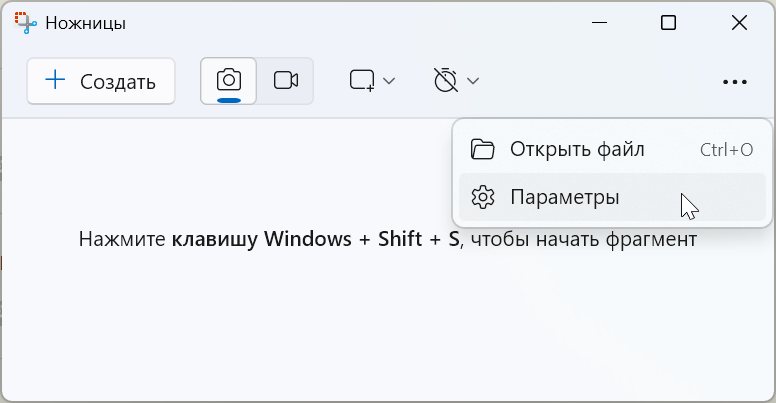Close the Ножницы window
This screenshot has height=403, width=776.
tap(739, 23)
